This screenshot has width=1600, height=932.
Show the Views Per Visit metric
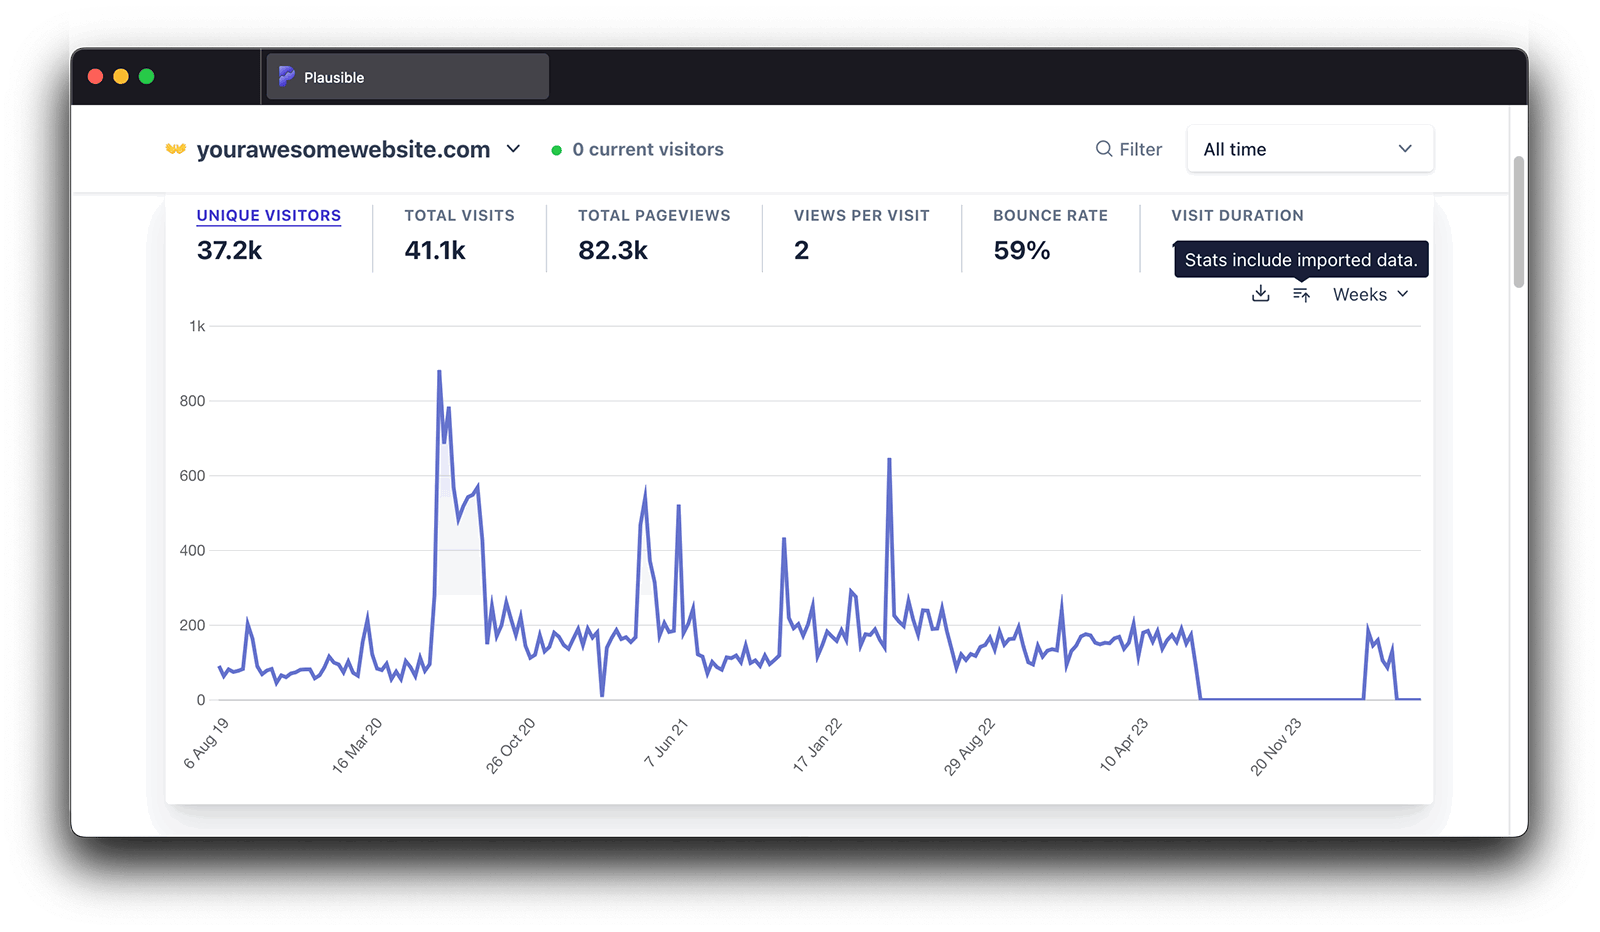861,215
